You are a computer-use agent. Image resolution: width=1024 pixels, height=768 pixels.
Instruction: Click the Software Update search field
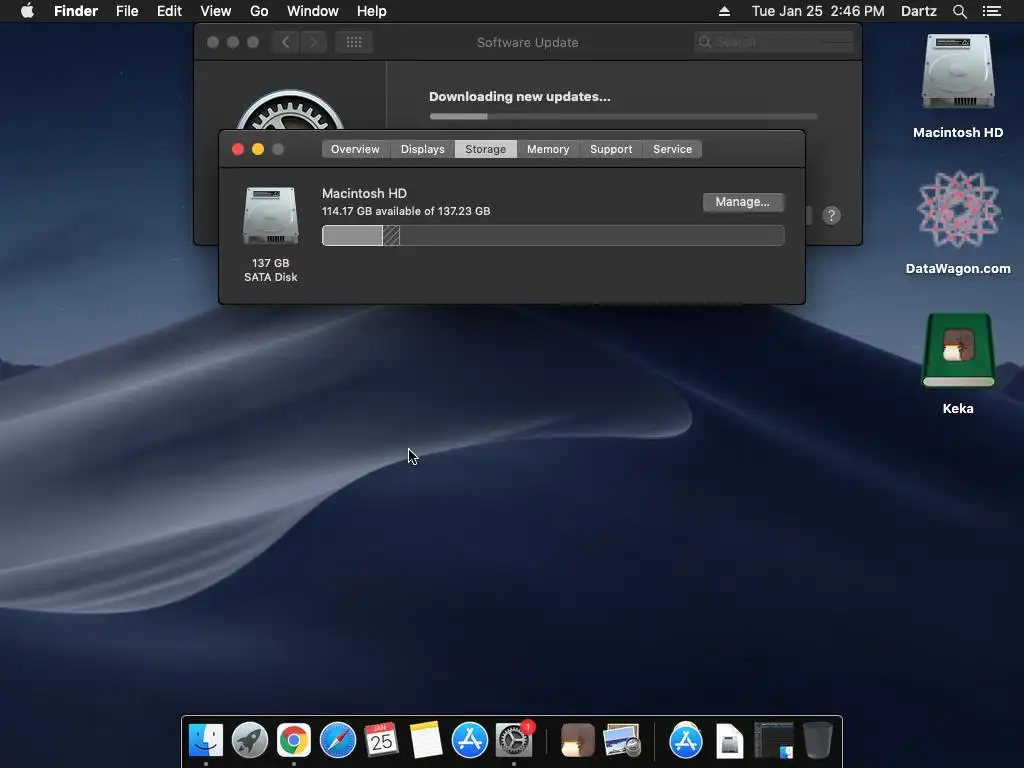(x=774, y=42)
